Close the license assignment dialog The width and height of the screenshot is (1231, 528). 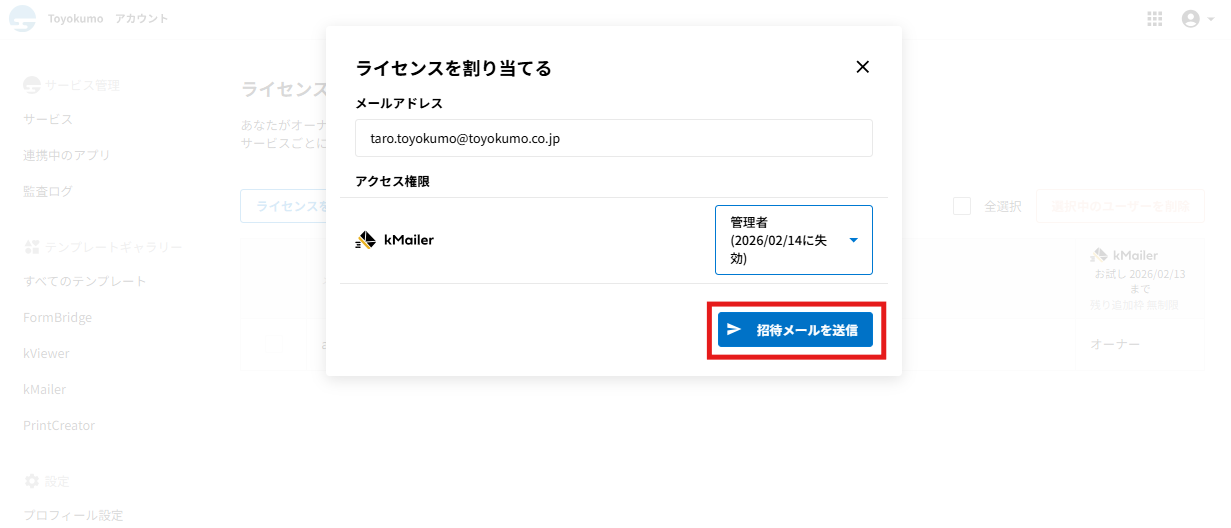coord(863,67)
